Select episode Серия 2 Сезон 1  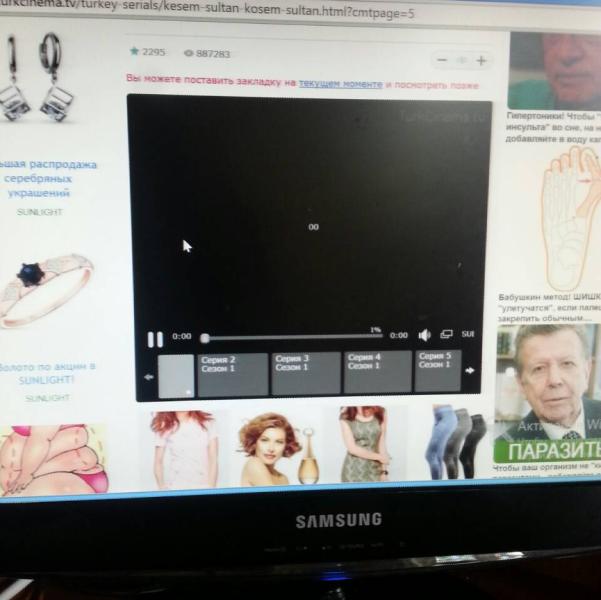pos(232,373)
